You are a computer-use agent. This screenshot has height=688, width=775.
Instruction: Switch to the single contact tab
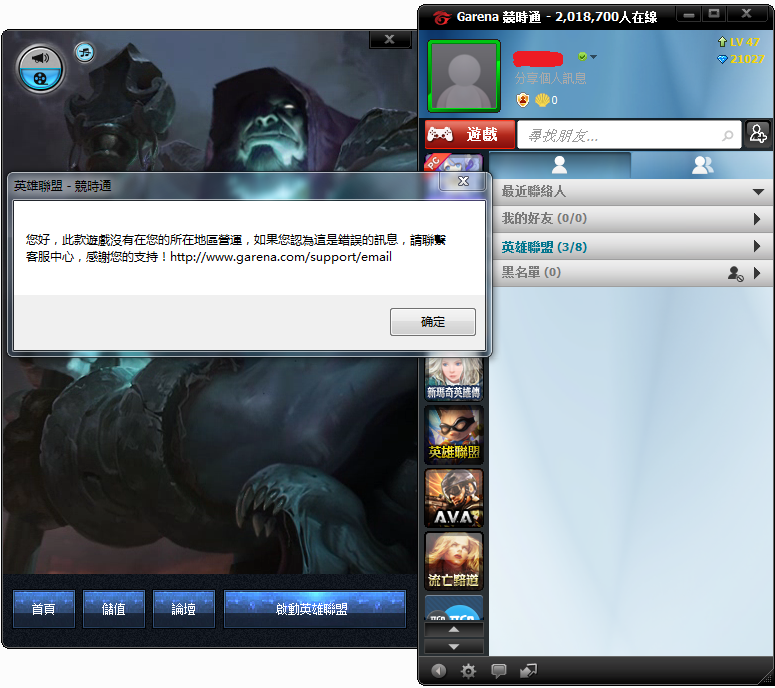click(560, 165)
